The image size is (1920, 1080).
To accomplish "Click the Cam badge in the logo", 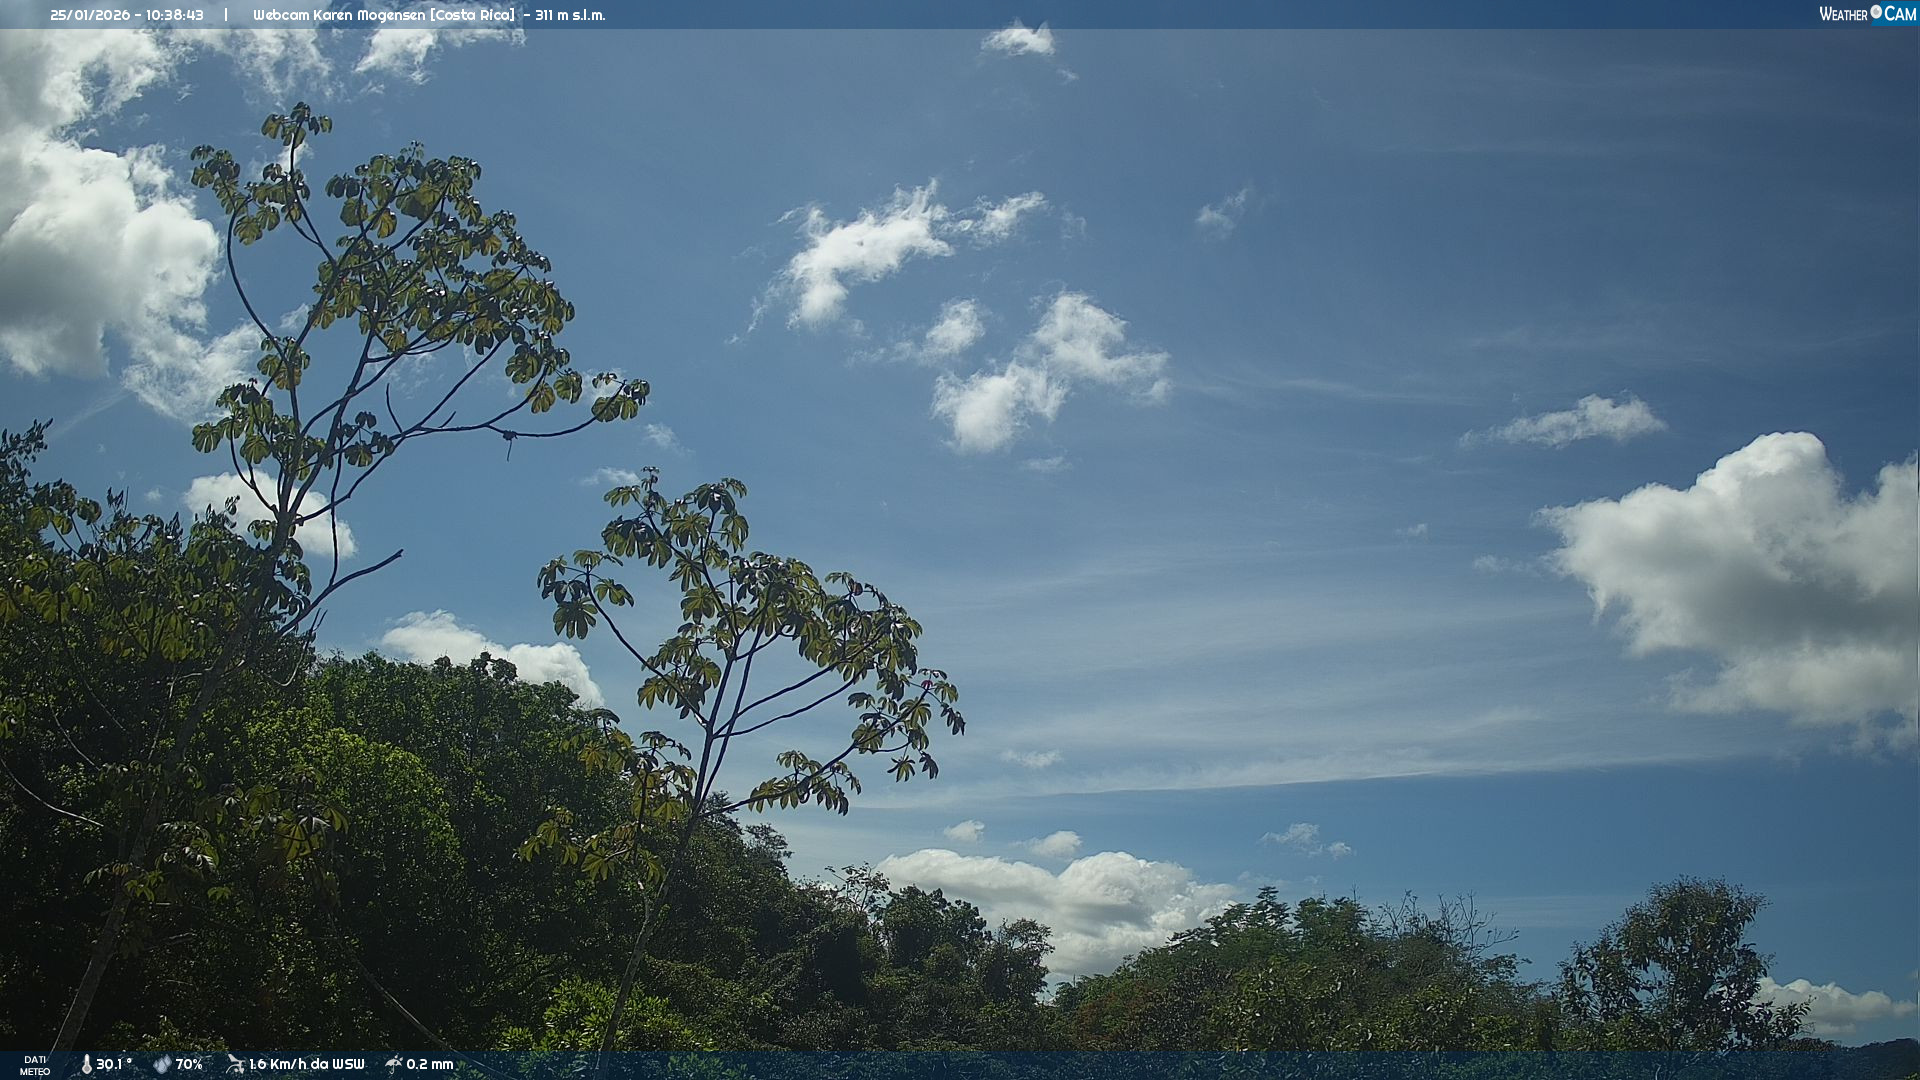I will tap(1900, 14).
